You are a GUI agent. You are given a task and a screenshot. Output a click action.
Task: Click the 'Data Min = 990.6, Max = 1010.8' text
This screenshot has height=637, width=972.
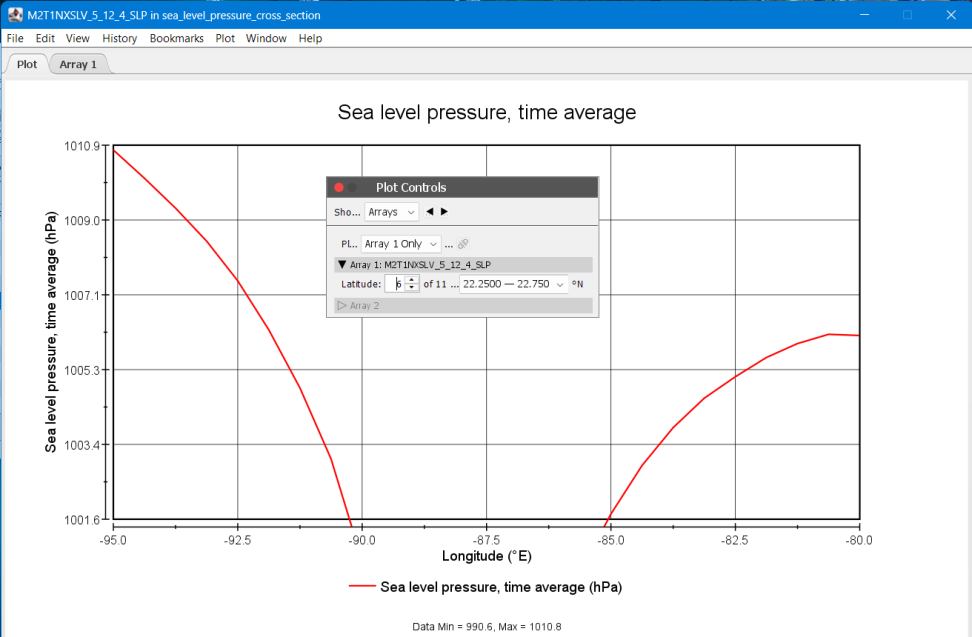(487, 626)
